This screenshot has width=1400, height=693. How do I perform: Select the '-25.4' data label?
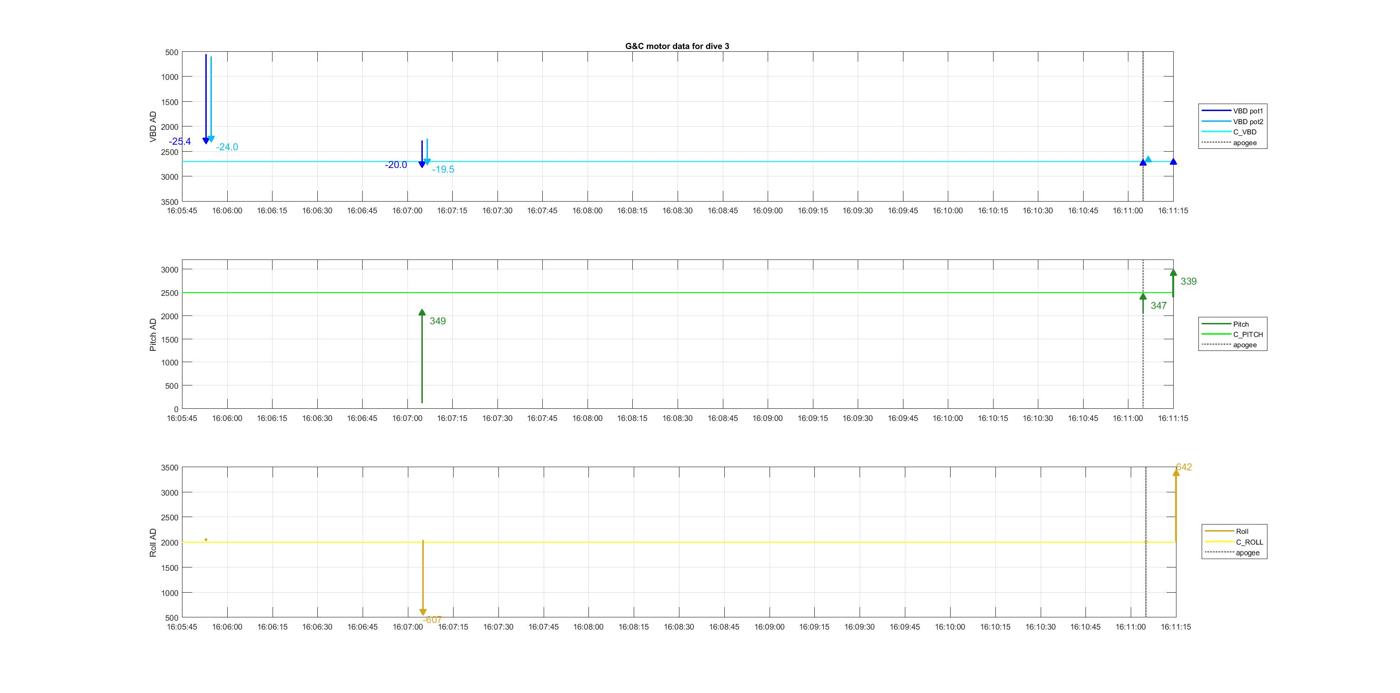click(180, 142)
